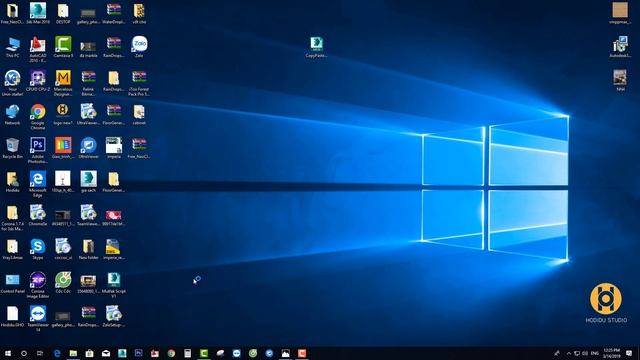Select the imperia image thumbnail on desktop
This screenshot has width=640, height=360.
tap(114, 148)
